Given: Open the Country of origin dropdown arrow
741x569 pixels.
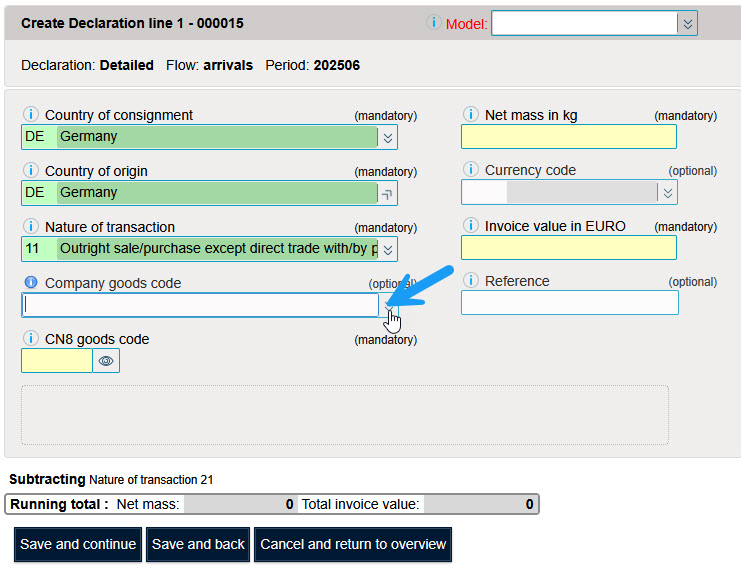Looking at the screenshot, I should coord(388,193).
